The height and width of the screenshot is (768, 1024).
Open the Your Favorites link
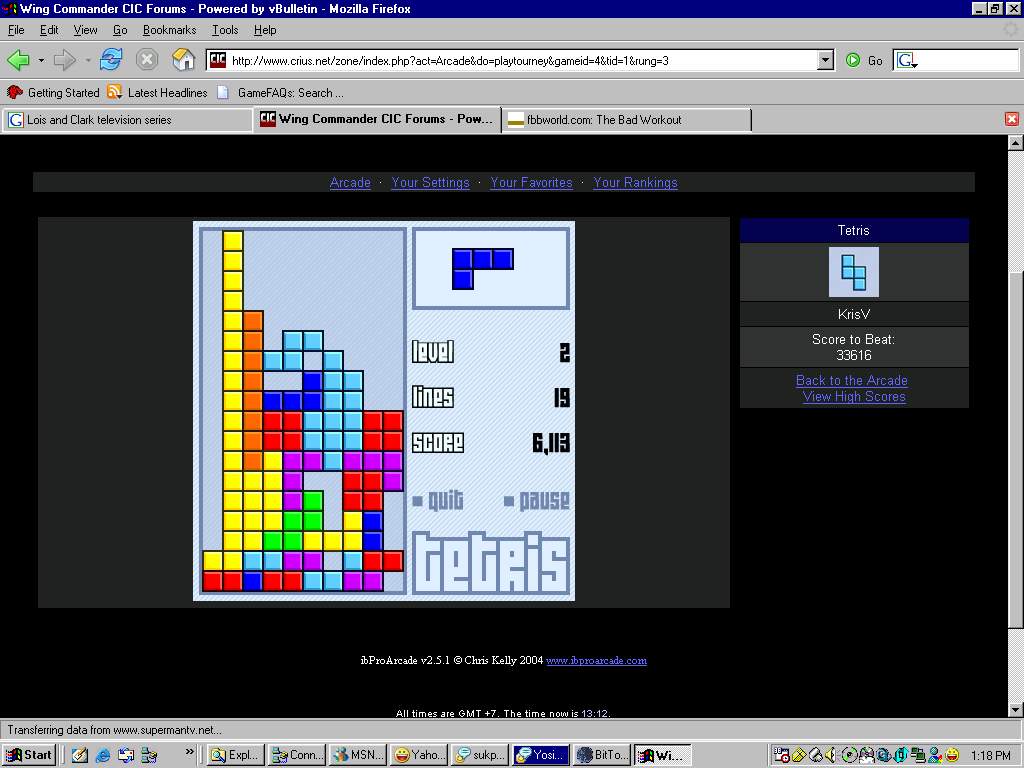(x=531, y=183)
